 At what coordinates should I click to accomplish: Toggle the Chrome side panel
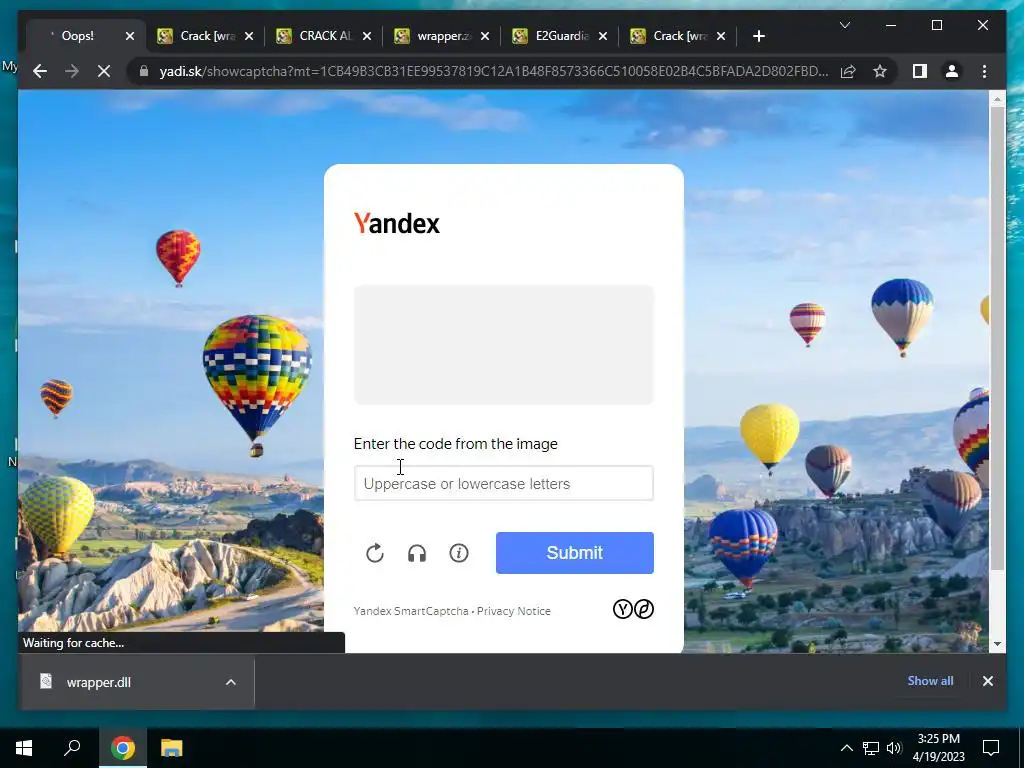(920, 71)
